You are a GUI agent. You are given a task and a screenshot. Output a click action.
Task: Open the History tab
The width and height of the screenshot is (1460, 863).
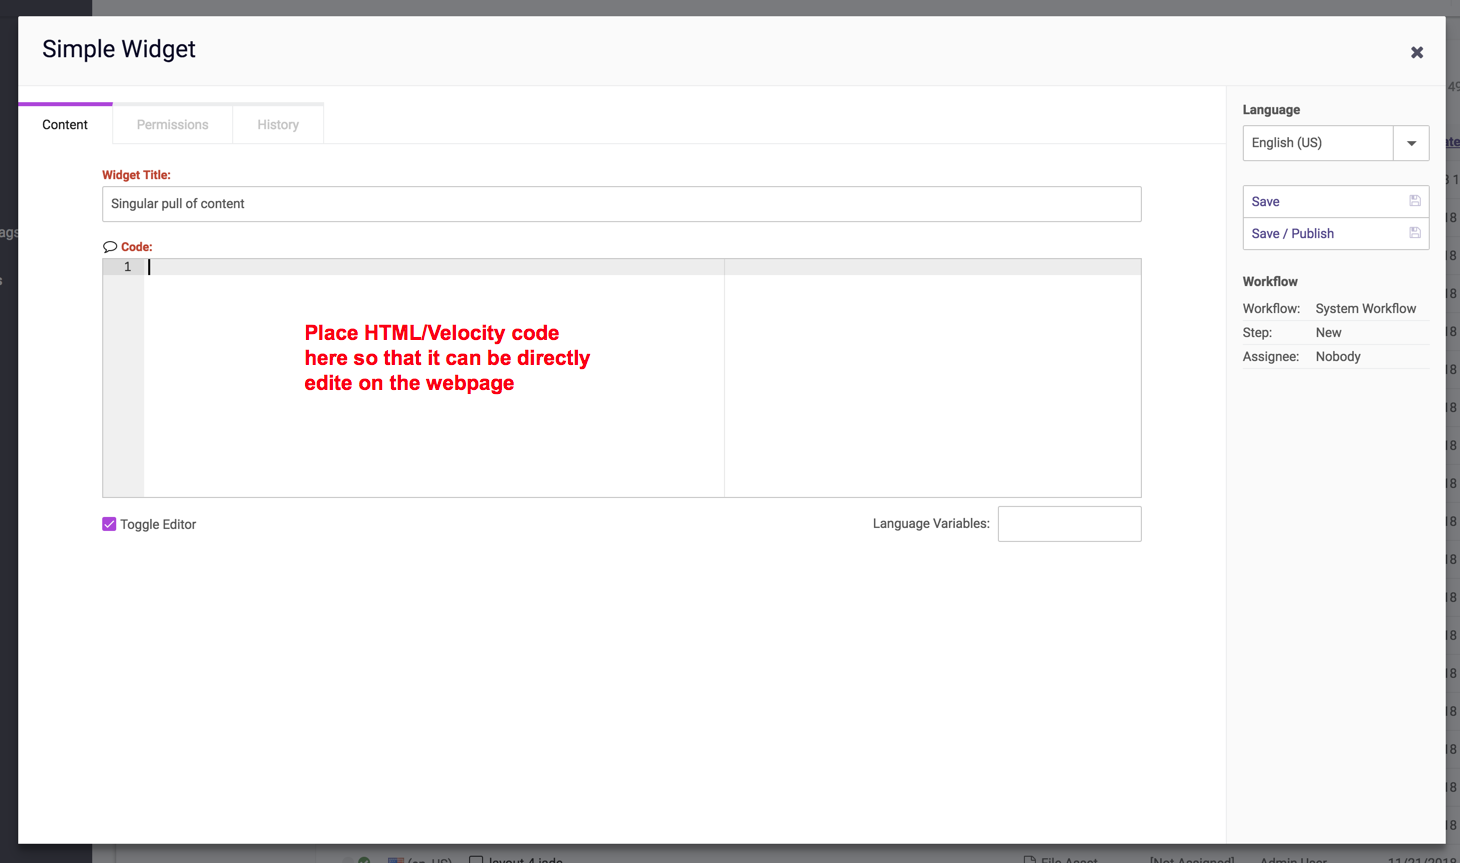(x=278, y=125)
